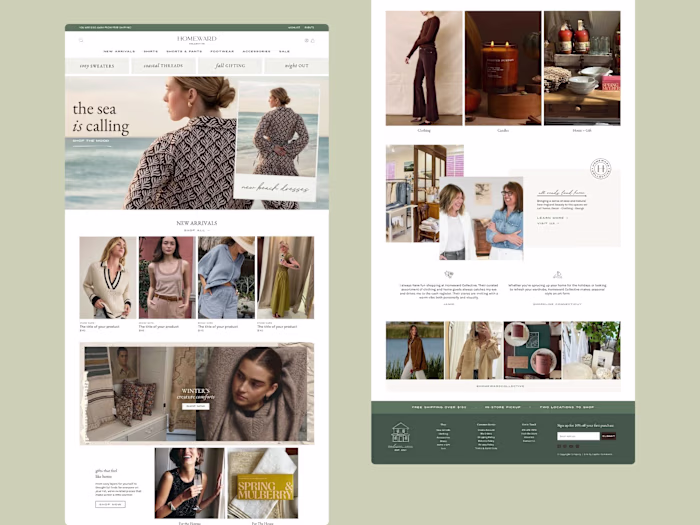Open the striped V-neck sweater product

click(x=108, y=278)
